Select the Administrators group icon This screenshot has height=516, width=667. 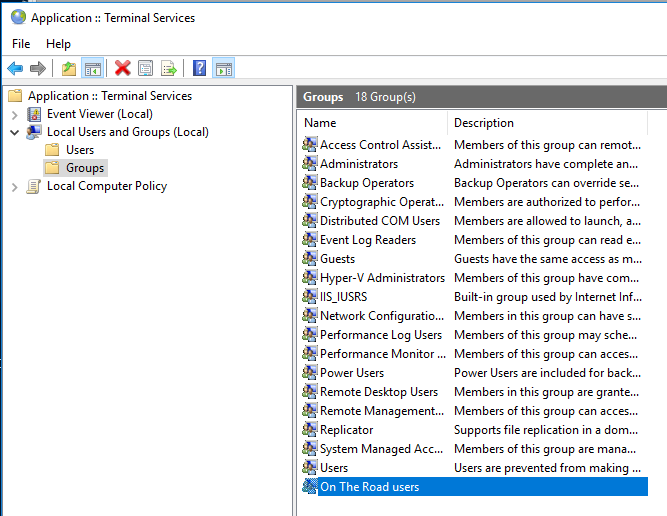coord(310,164)
